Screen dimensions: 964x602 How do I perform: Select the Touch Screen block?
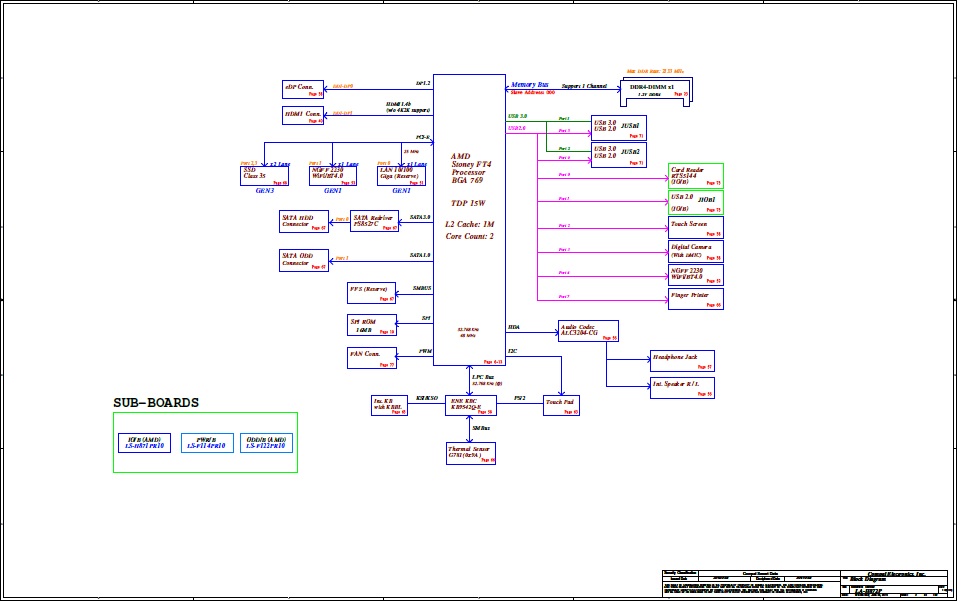tap(695, 227)
